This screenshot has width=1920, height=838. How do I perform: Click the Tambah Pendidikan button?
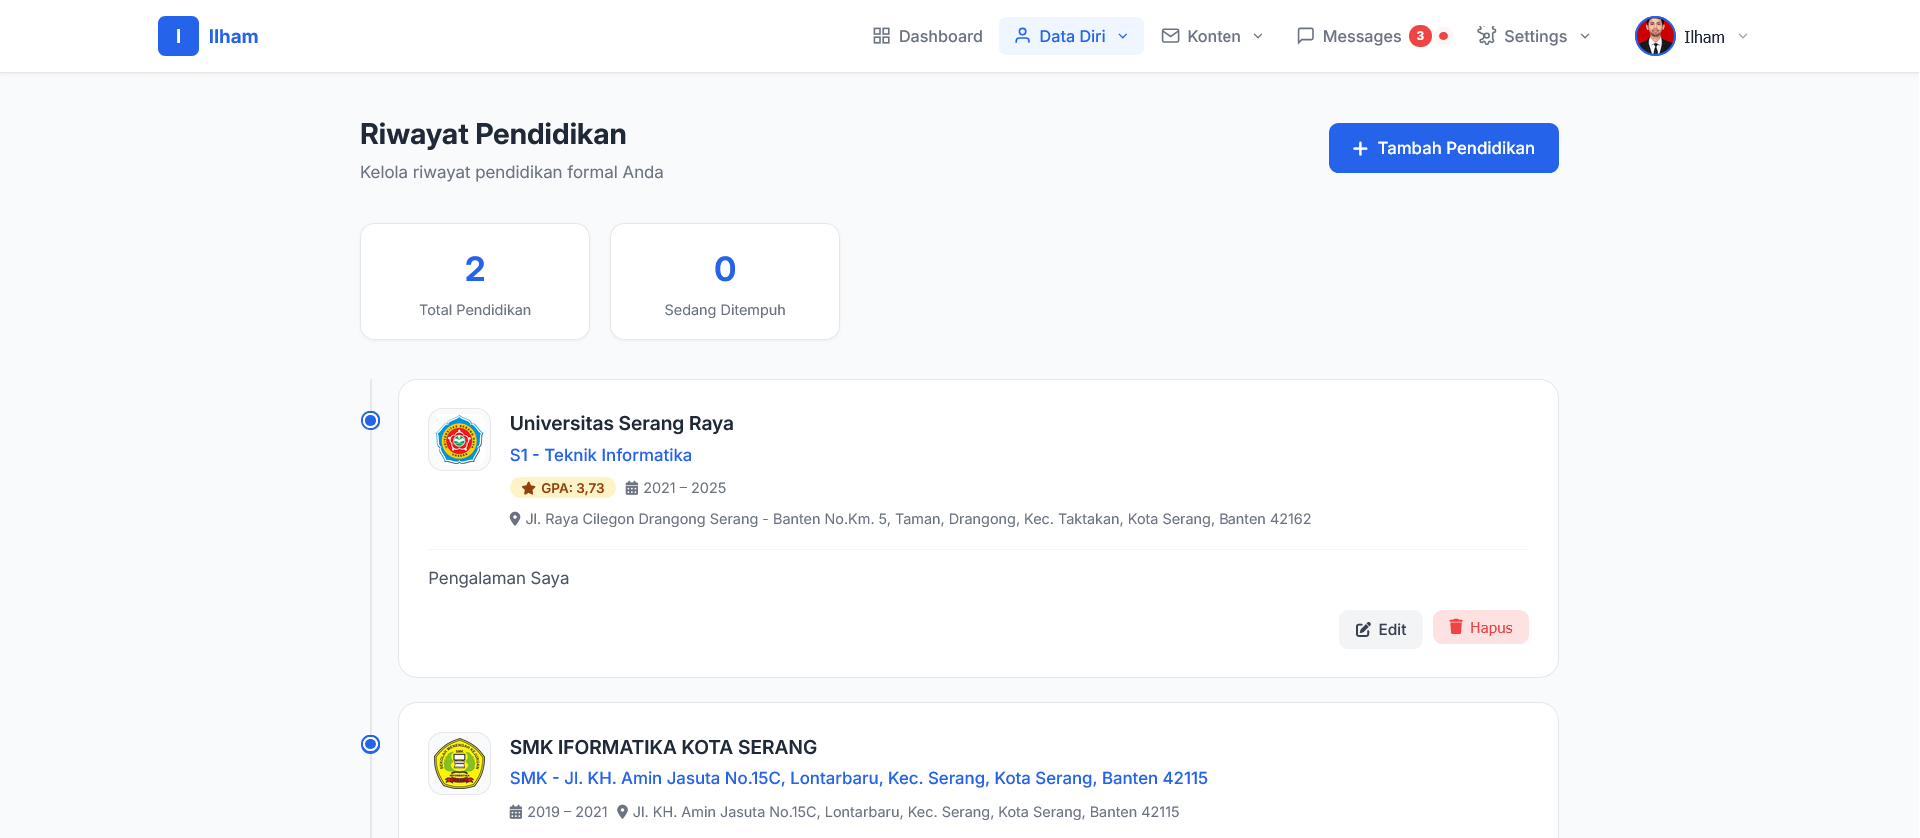coord(1443,148)
